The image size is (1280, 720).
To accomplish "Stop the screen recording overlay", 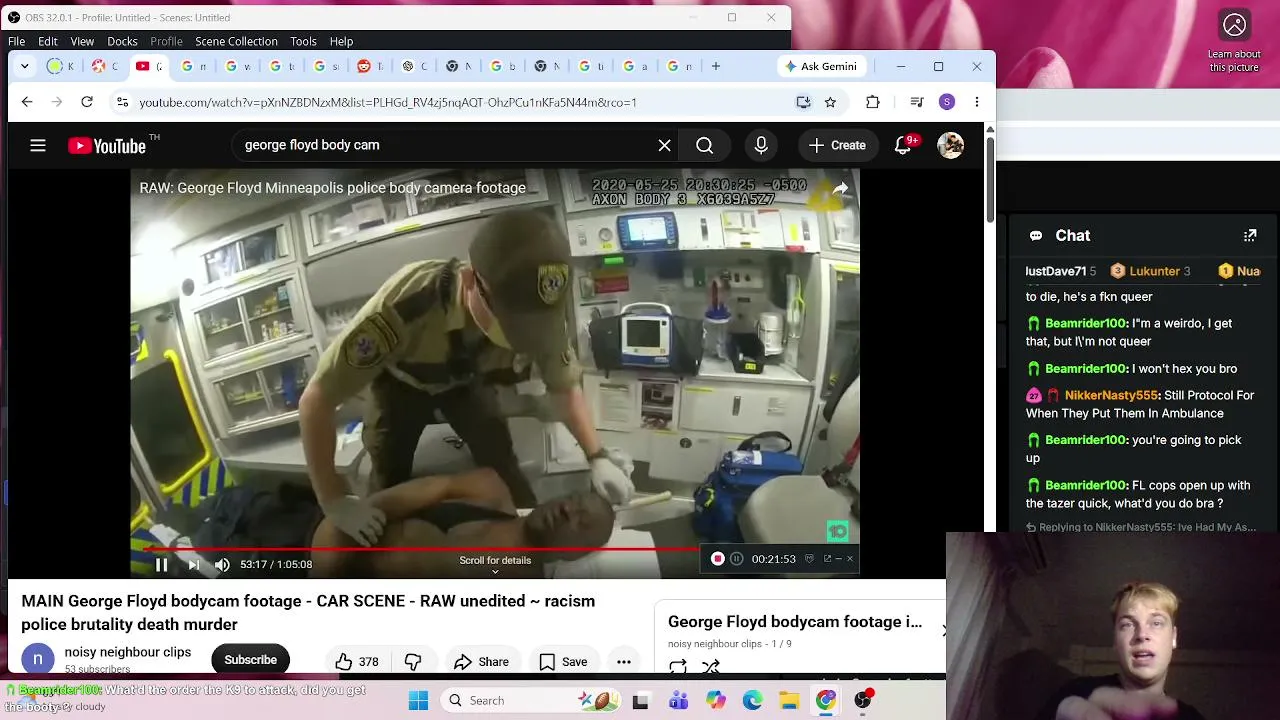I will pyautogui.click(x=717, y=559).
